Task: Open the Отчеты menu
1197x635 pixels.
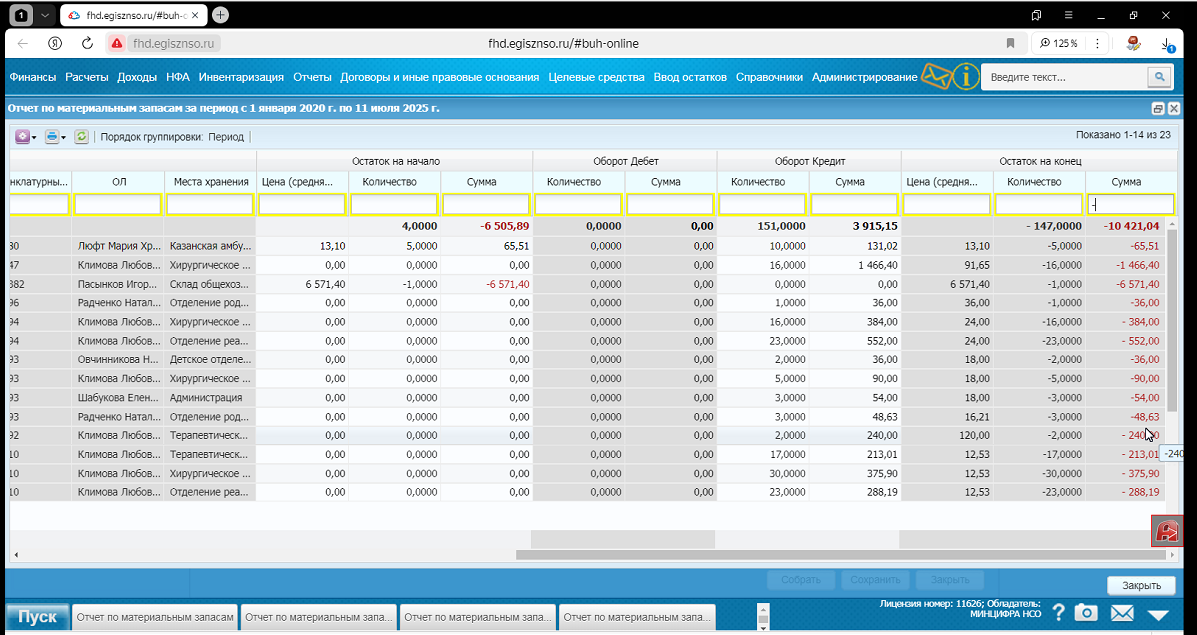Action: (x=312, y=77)
